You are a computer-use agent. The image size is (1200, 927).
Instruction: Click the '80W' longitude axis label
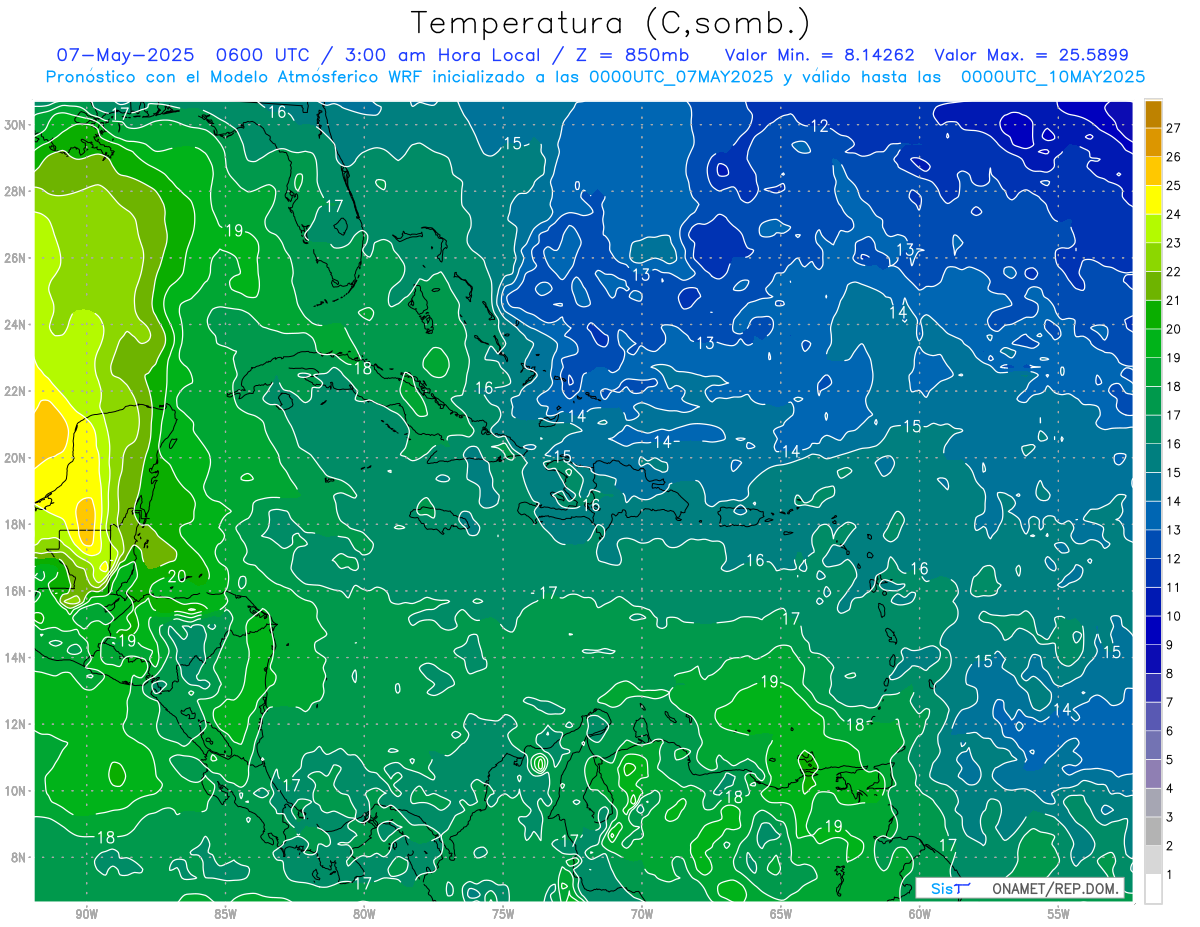pos(364,913)
